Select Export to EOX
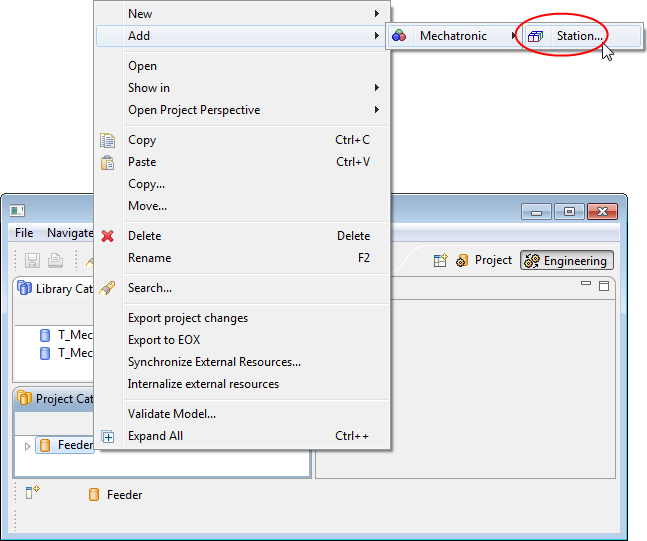The height and width of the screenshot is (541, 647). tap(243, 340)
